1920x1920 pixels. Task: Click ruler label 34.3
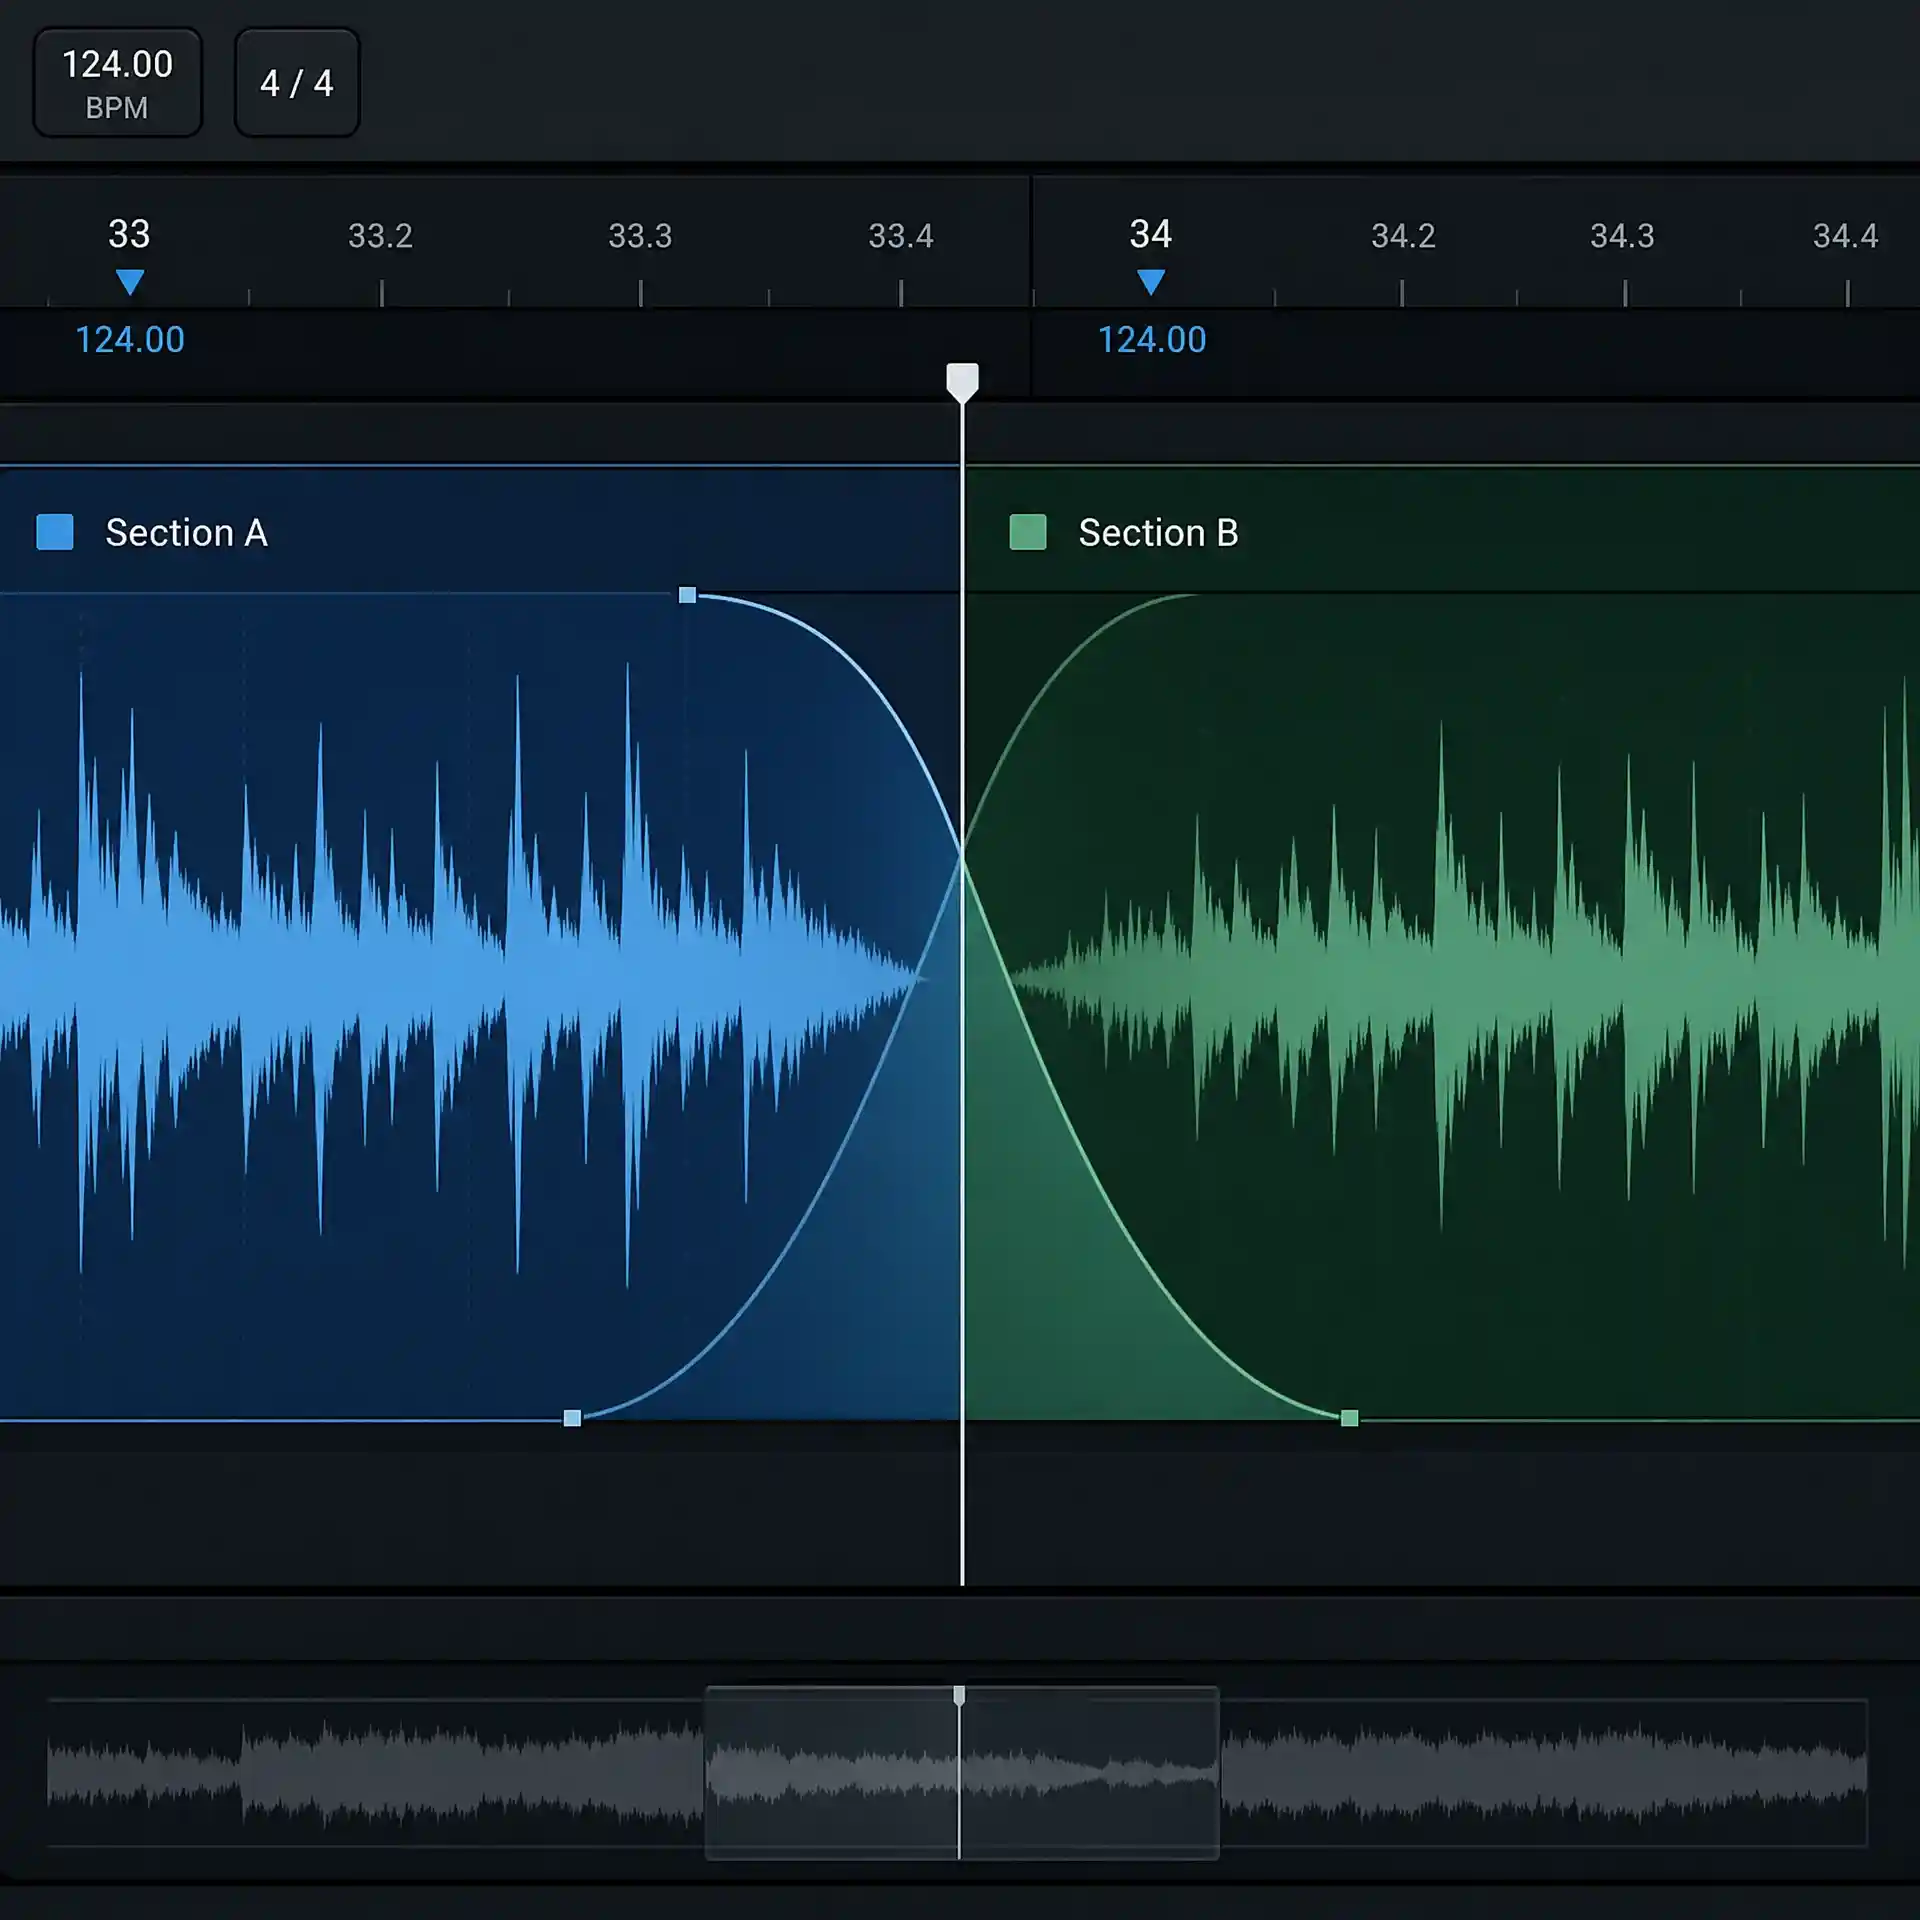tap(1622, 236)
